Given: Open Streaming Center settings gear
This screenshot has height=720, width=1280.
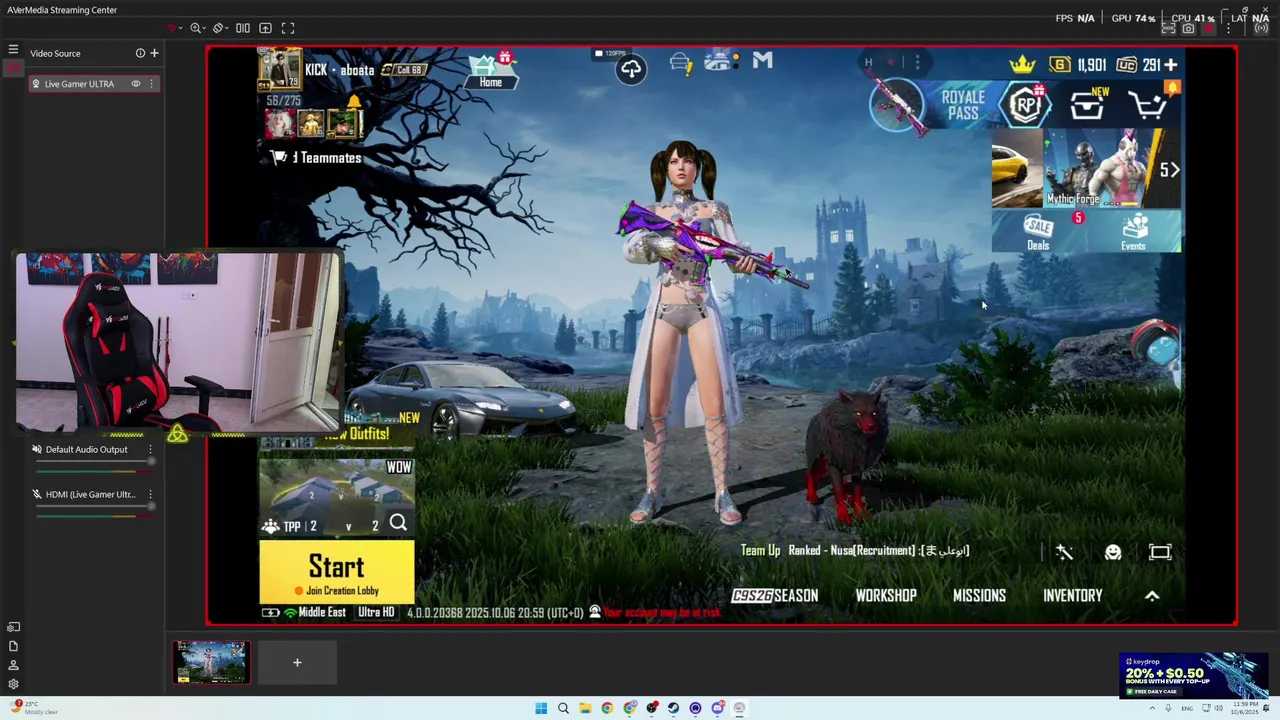Looking at the screenshot, I should tap(13, 684).
